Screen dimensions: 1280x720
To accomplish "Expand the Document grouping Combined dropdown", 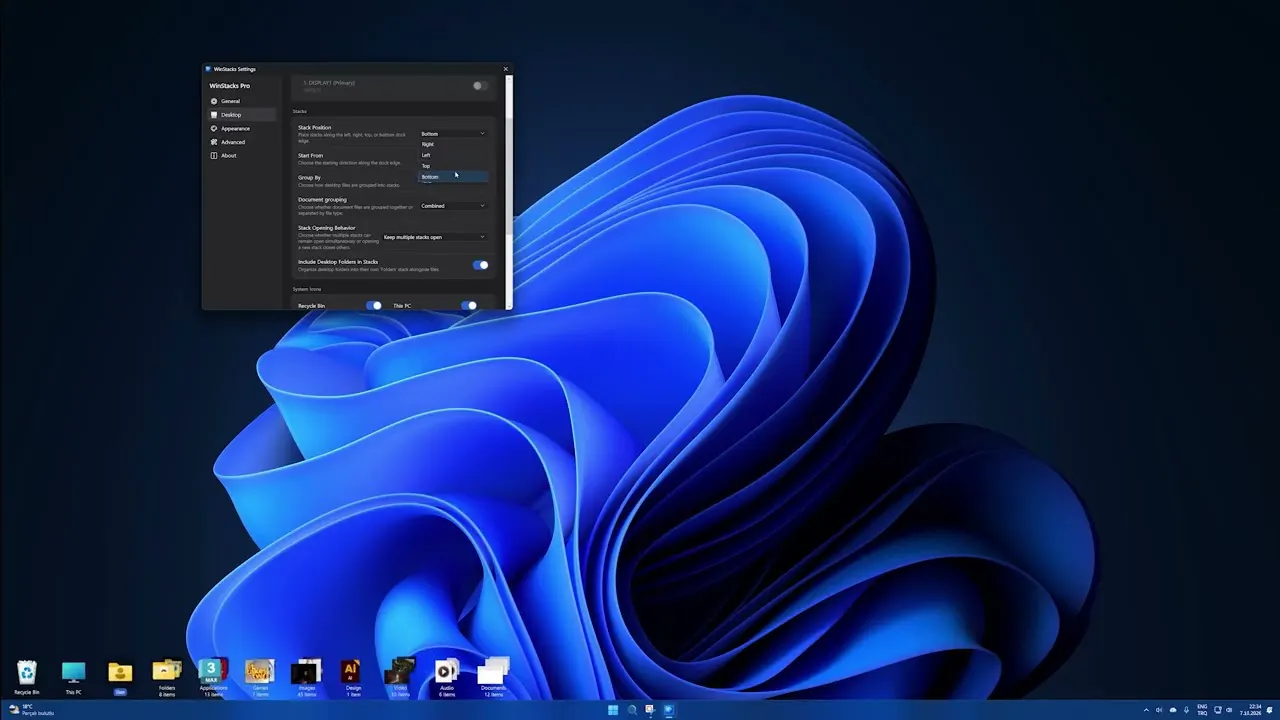I will click(453, 206).
